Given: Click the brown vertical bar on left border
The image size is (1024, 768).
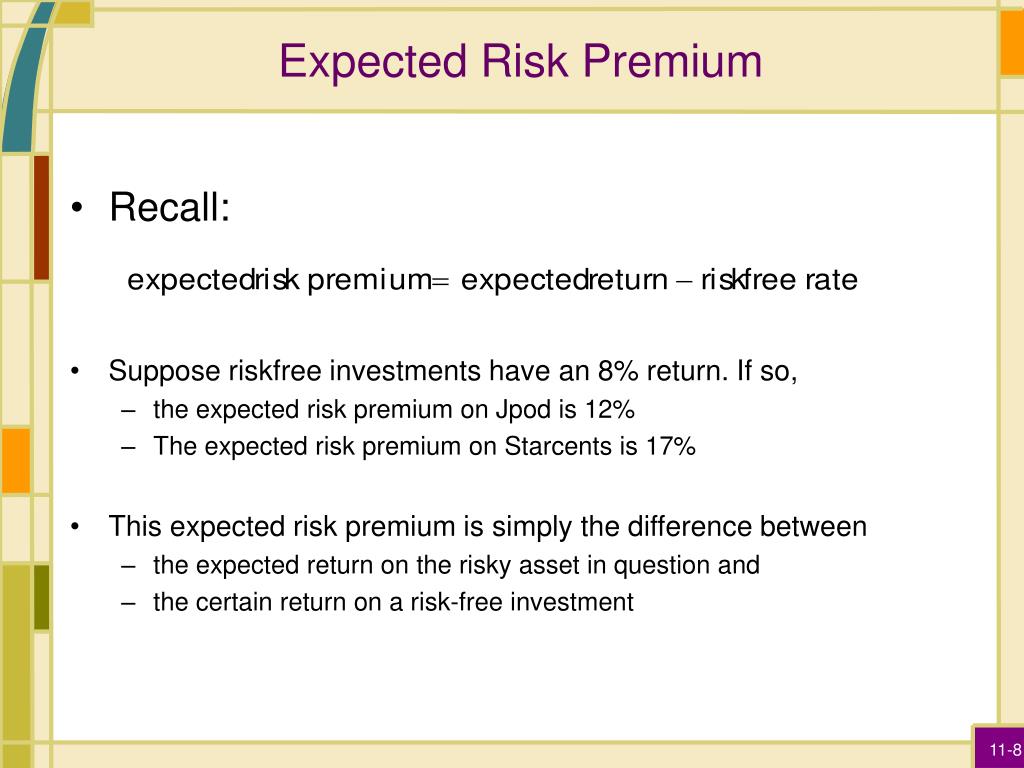Looking at the screenshot, I should click(41, 217).
